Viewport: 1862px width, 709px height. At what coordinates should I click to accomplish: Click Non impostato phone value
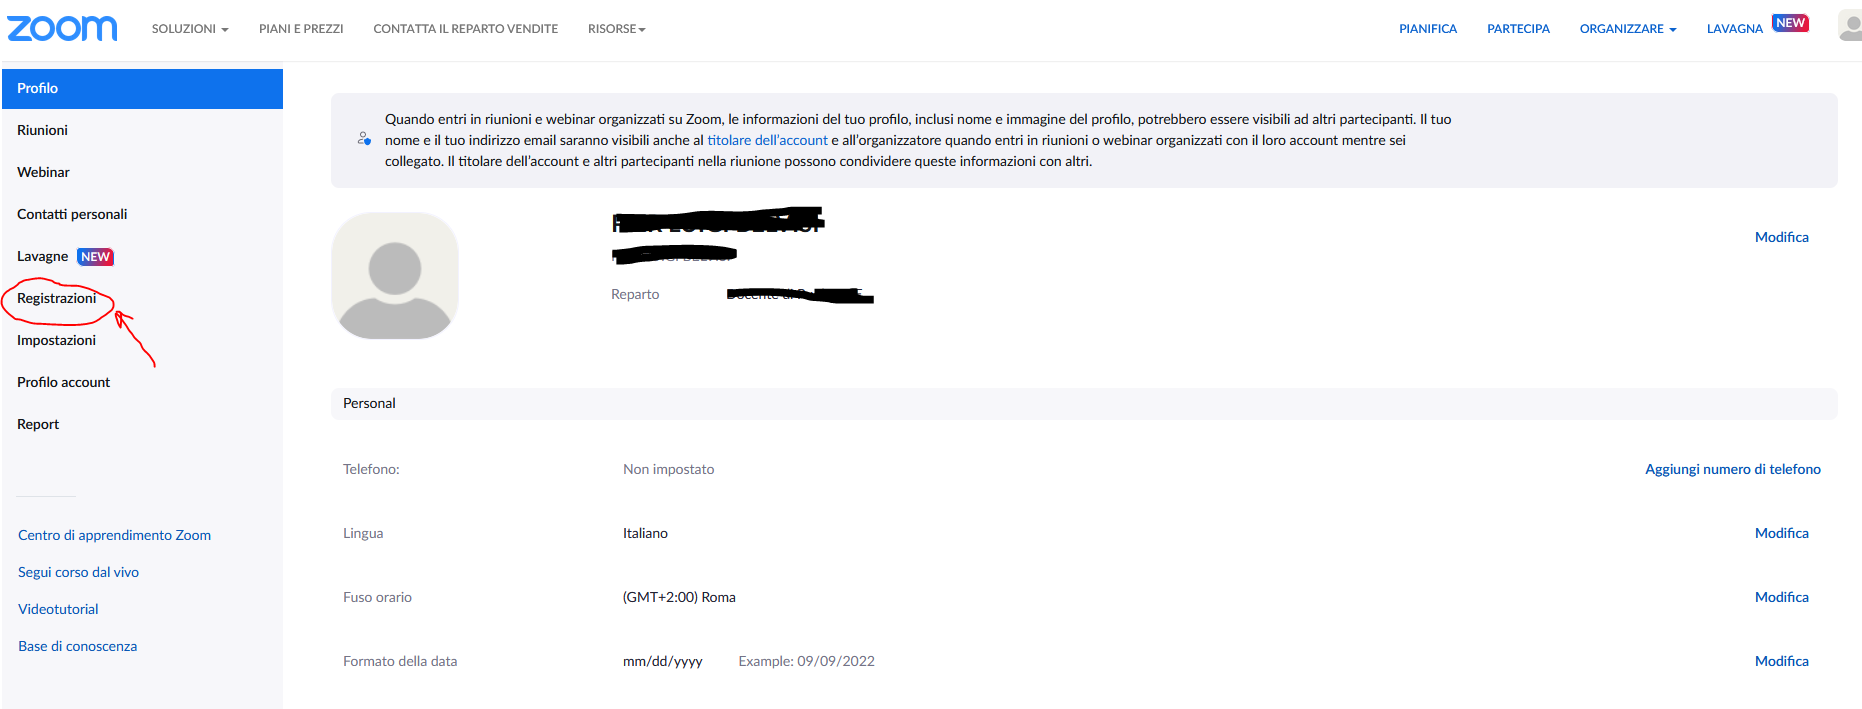(668, 469)
